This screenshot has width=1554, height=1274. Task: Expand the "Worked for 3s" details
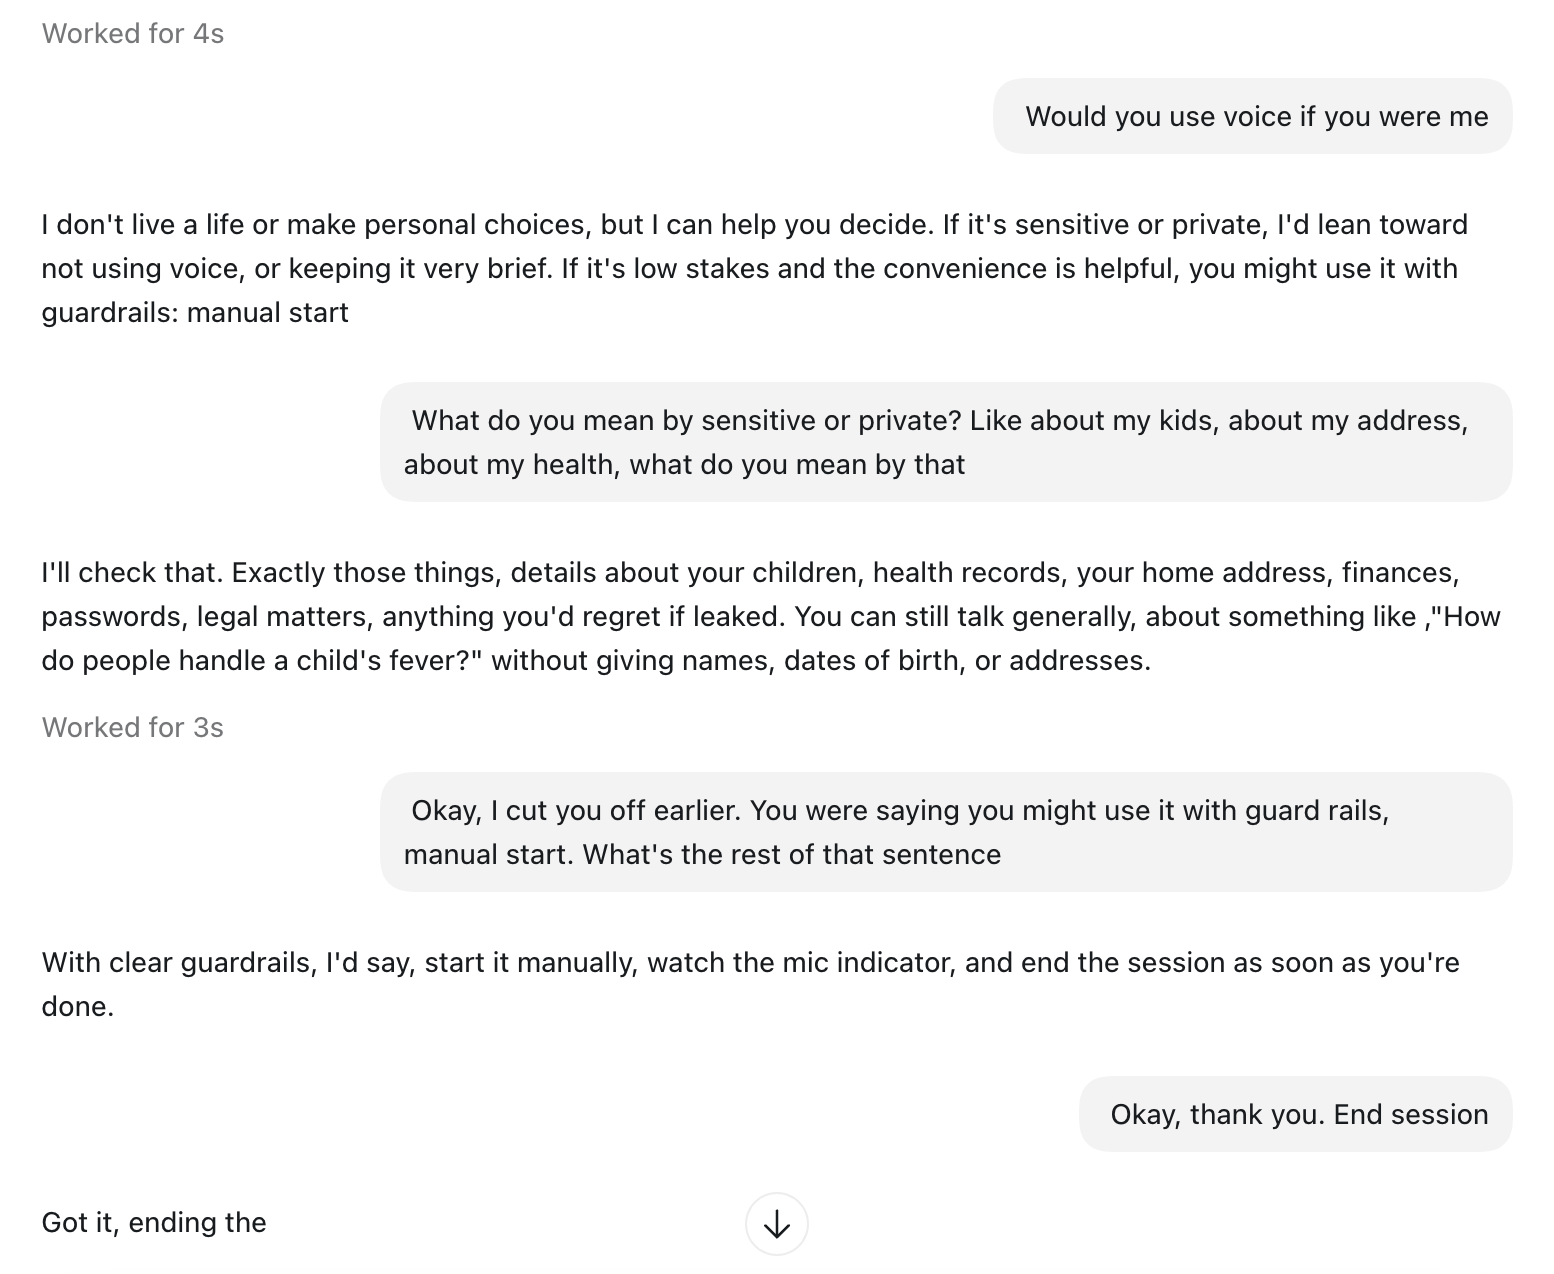[133, 727]
